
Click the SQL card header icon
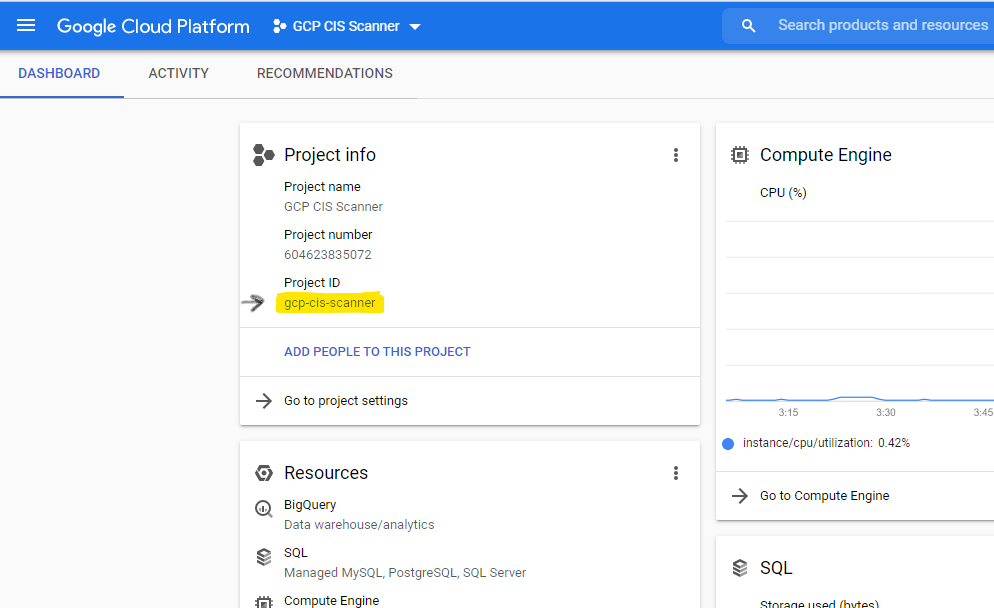pos(739,567)
